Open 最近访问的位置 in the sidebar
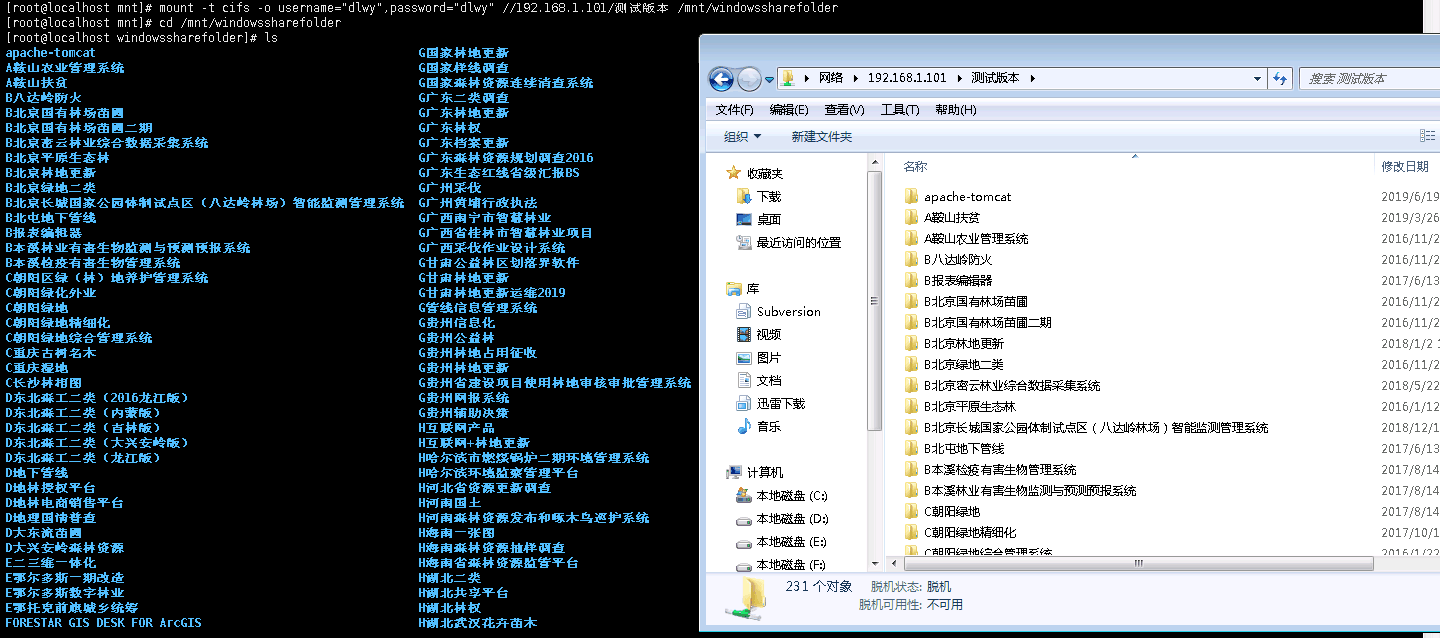1440x638 pixels. coord(799,242)
